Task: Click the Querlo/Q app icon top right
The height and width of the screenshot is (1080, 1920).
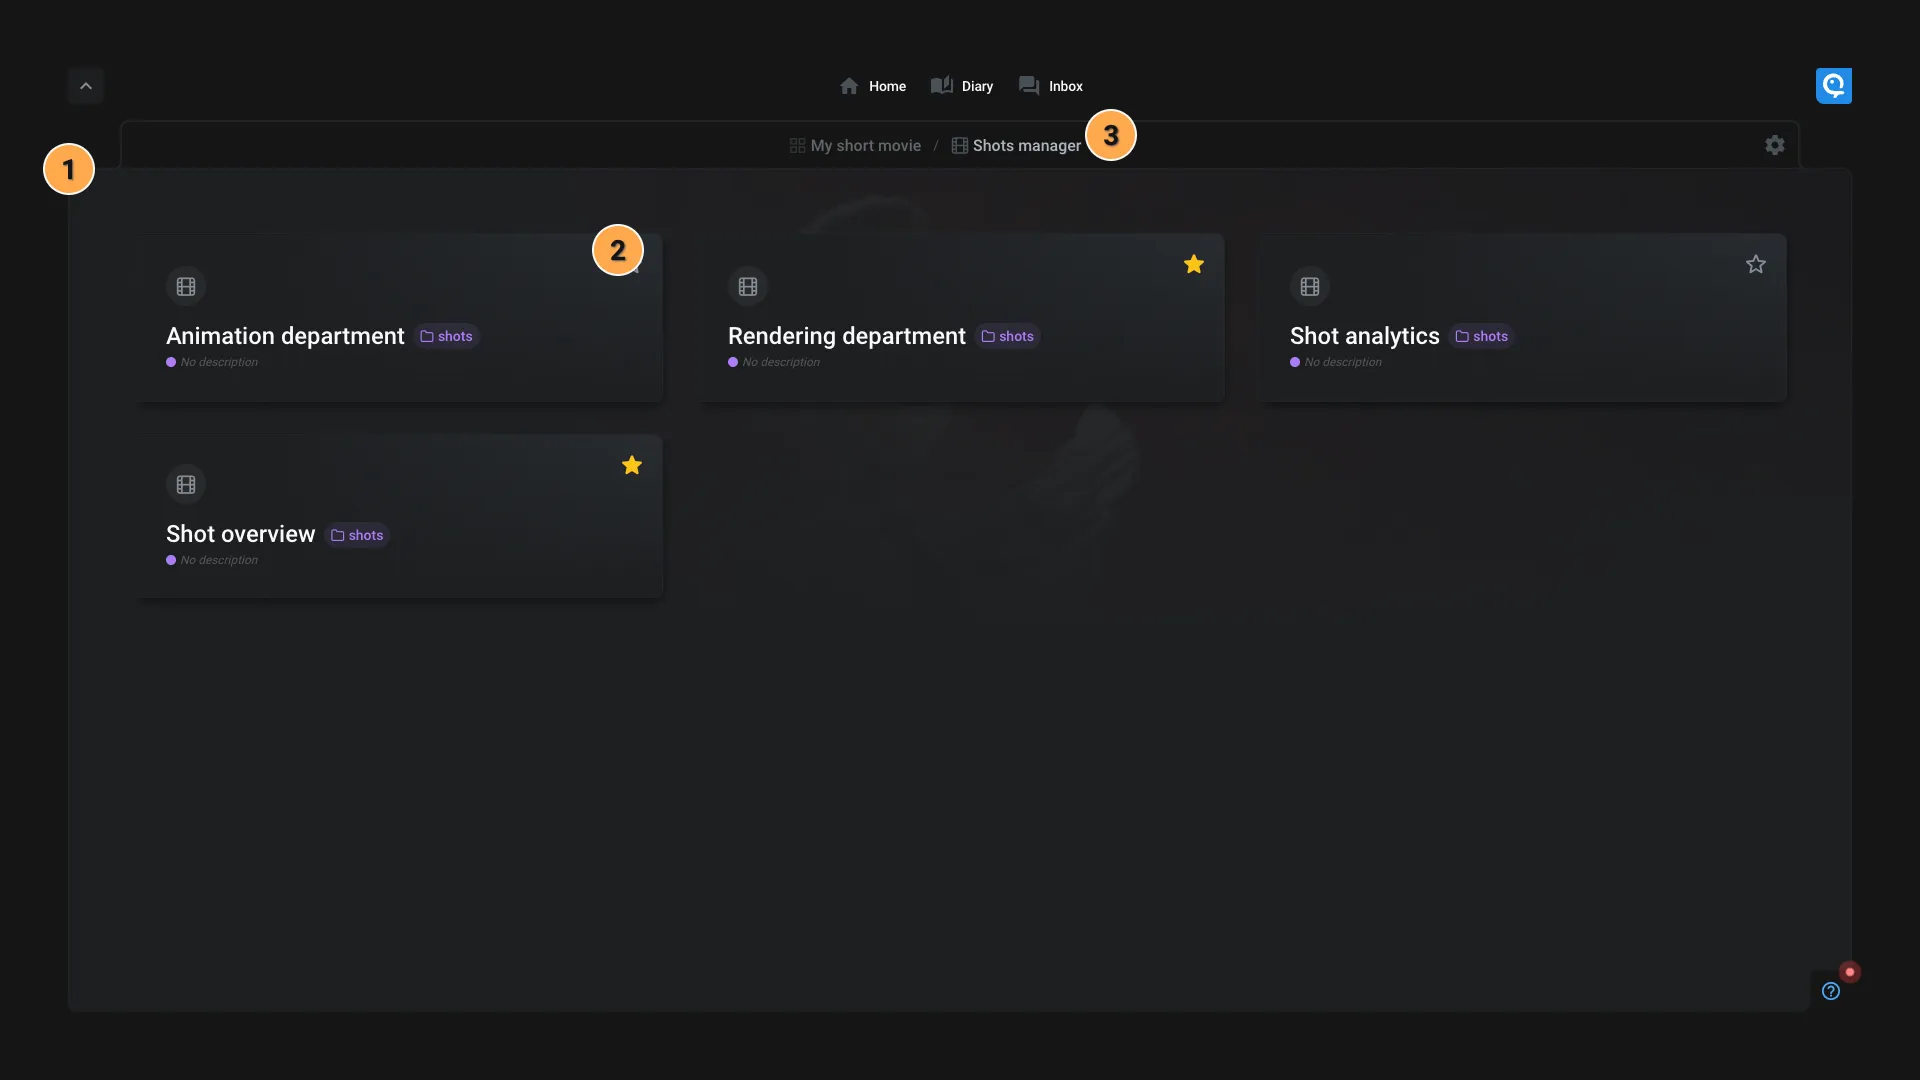Action: tap(1833, 84)
